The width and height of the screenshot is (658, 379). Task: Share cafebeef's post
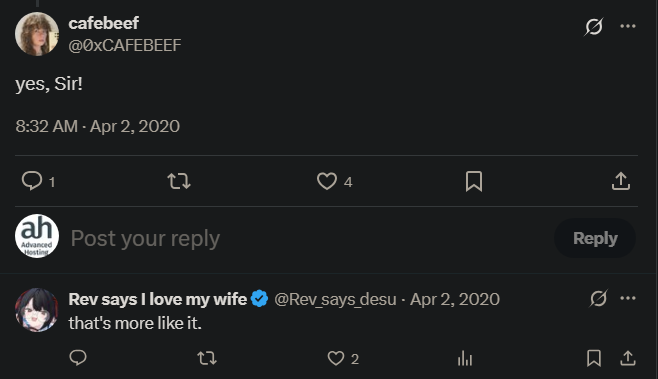tap(621, 181)
